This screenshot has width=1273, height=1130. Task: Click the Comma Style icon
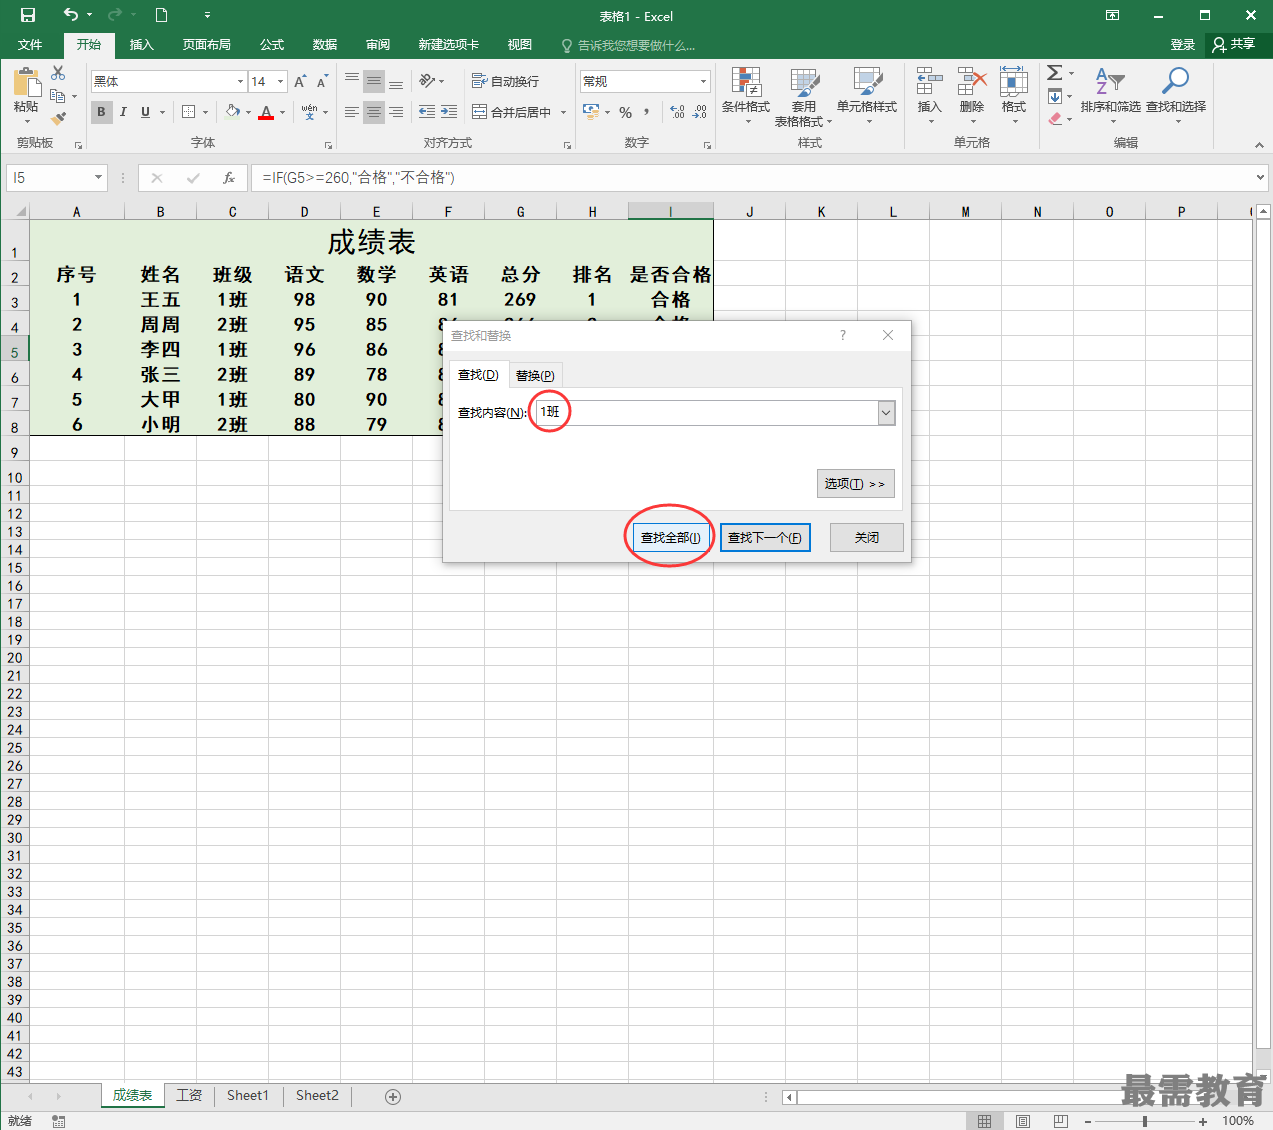[x=647, y=112]
